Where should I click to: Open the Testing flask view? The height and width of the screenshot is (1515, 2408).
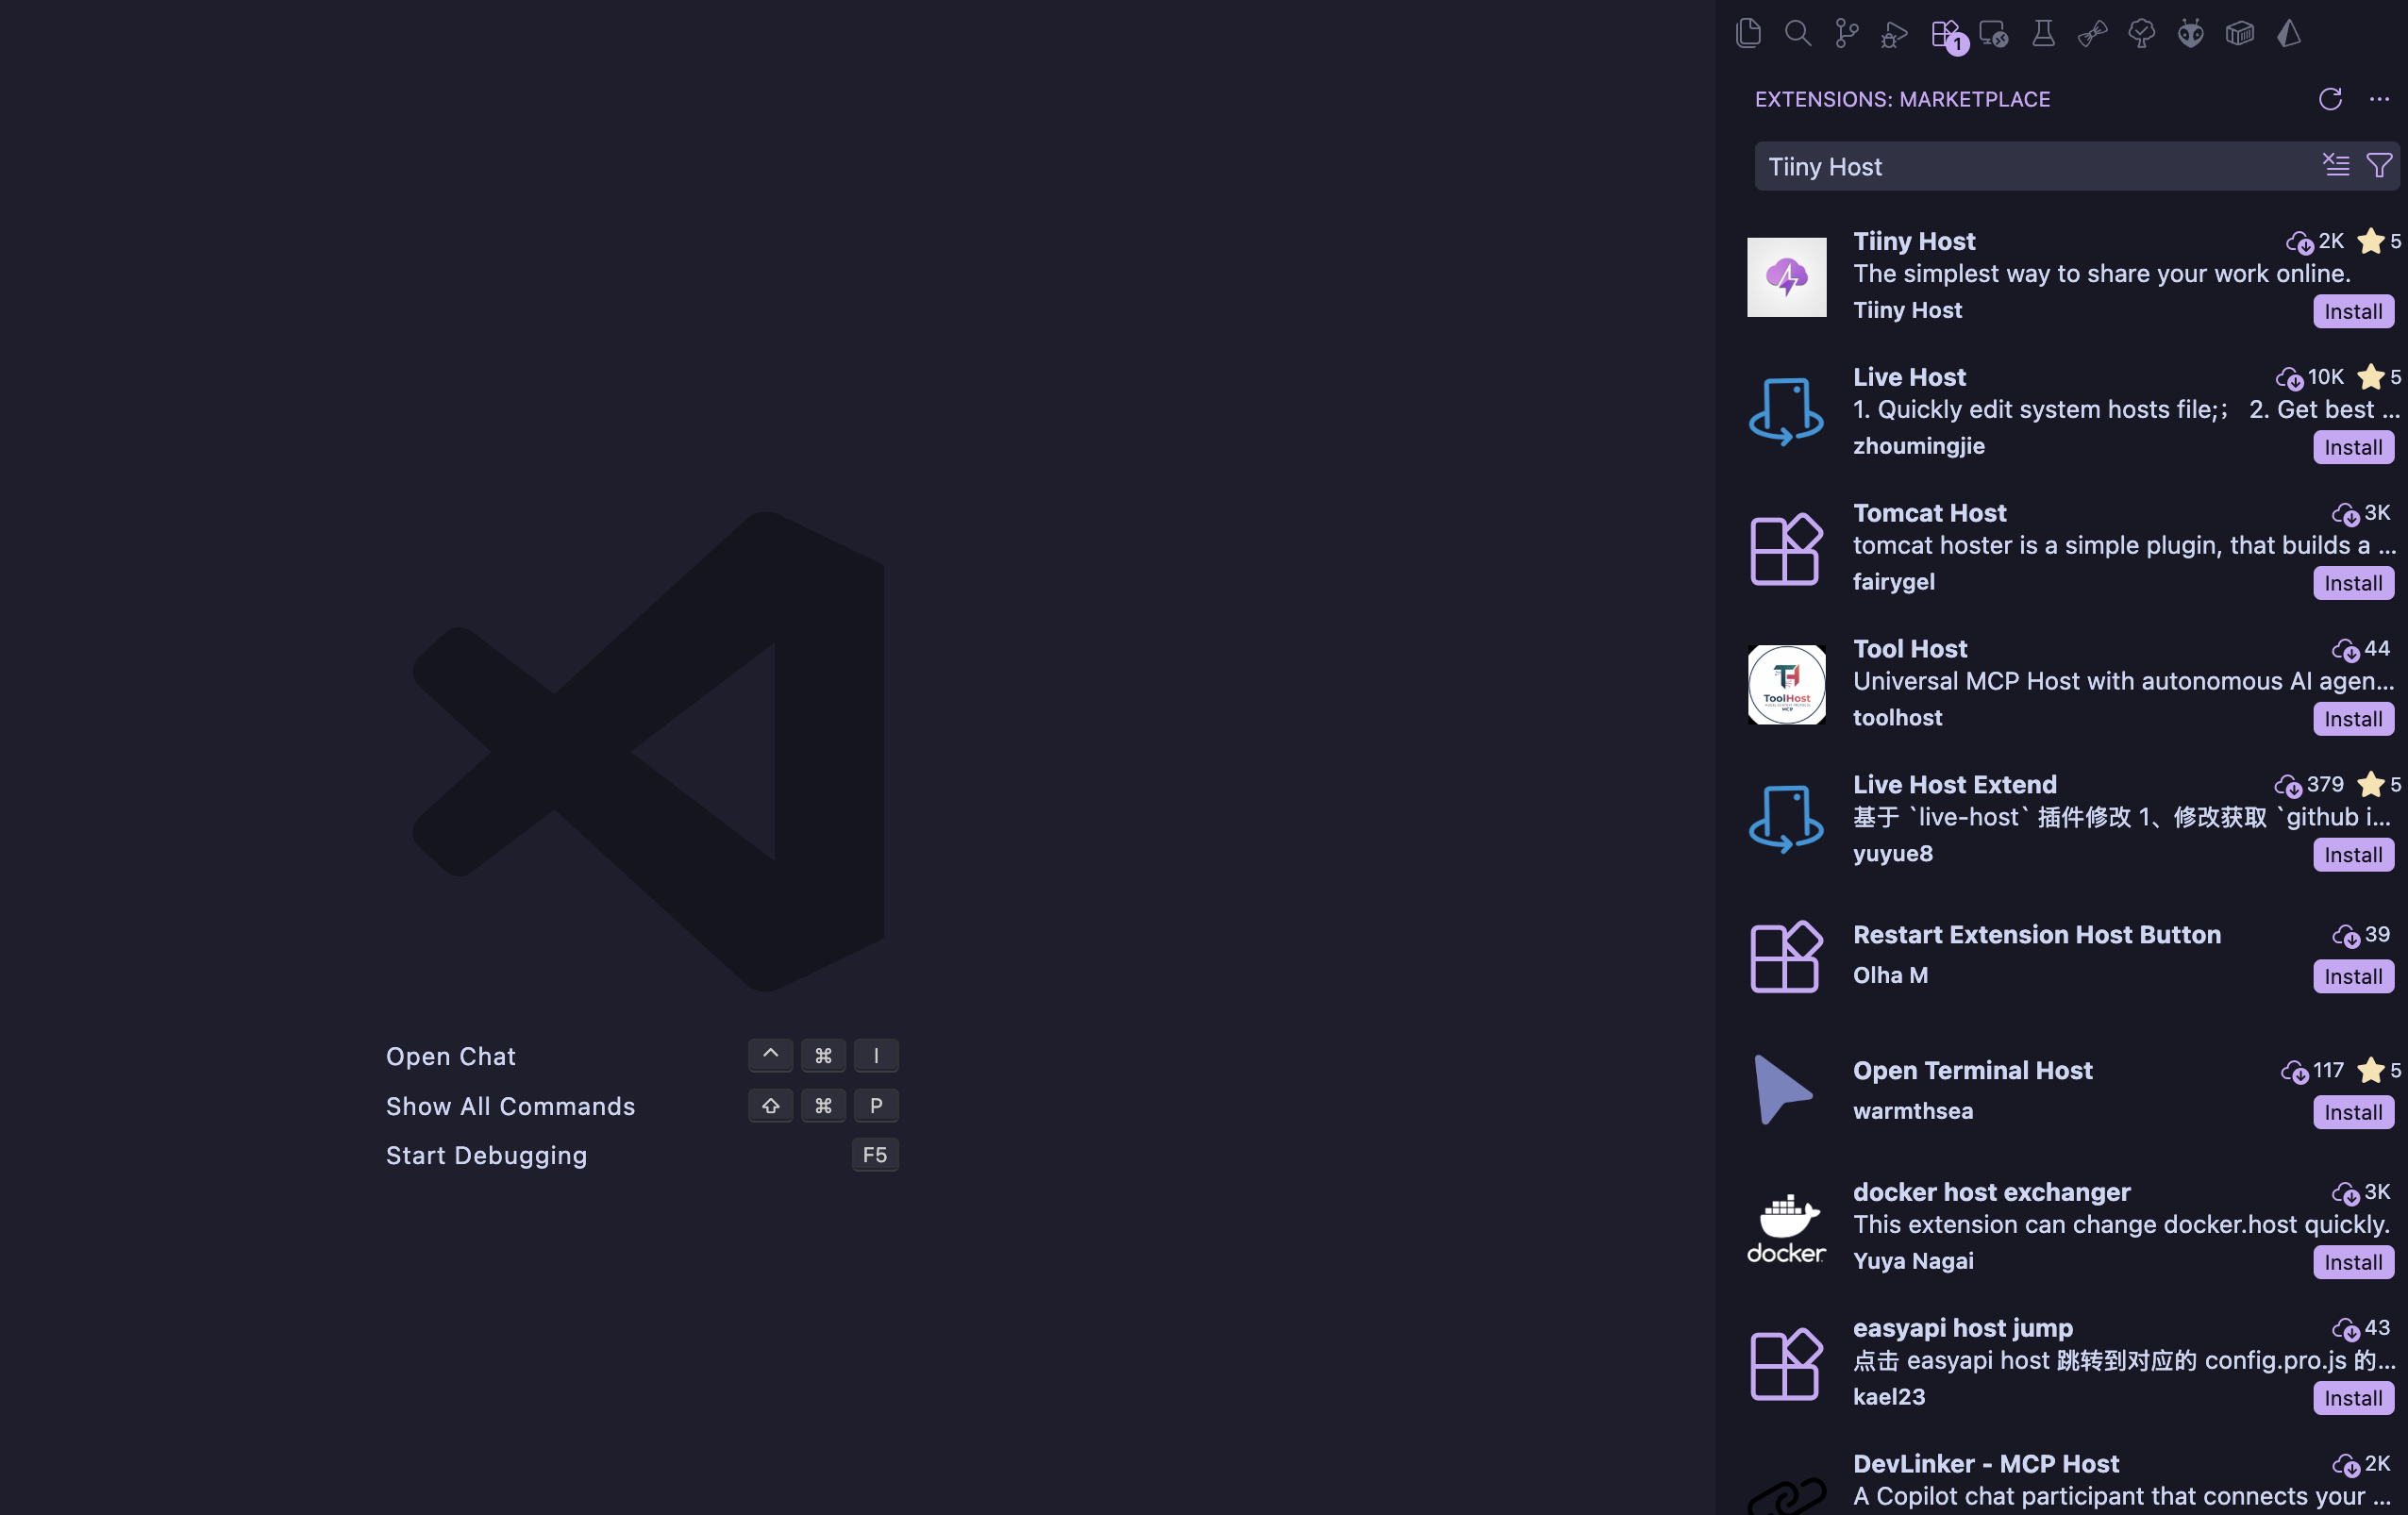2043,33
